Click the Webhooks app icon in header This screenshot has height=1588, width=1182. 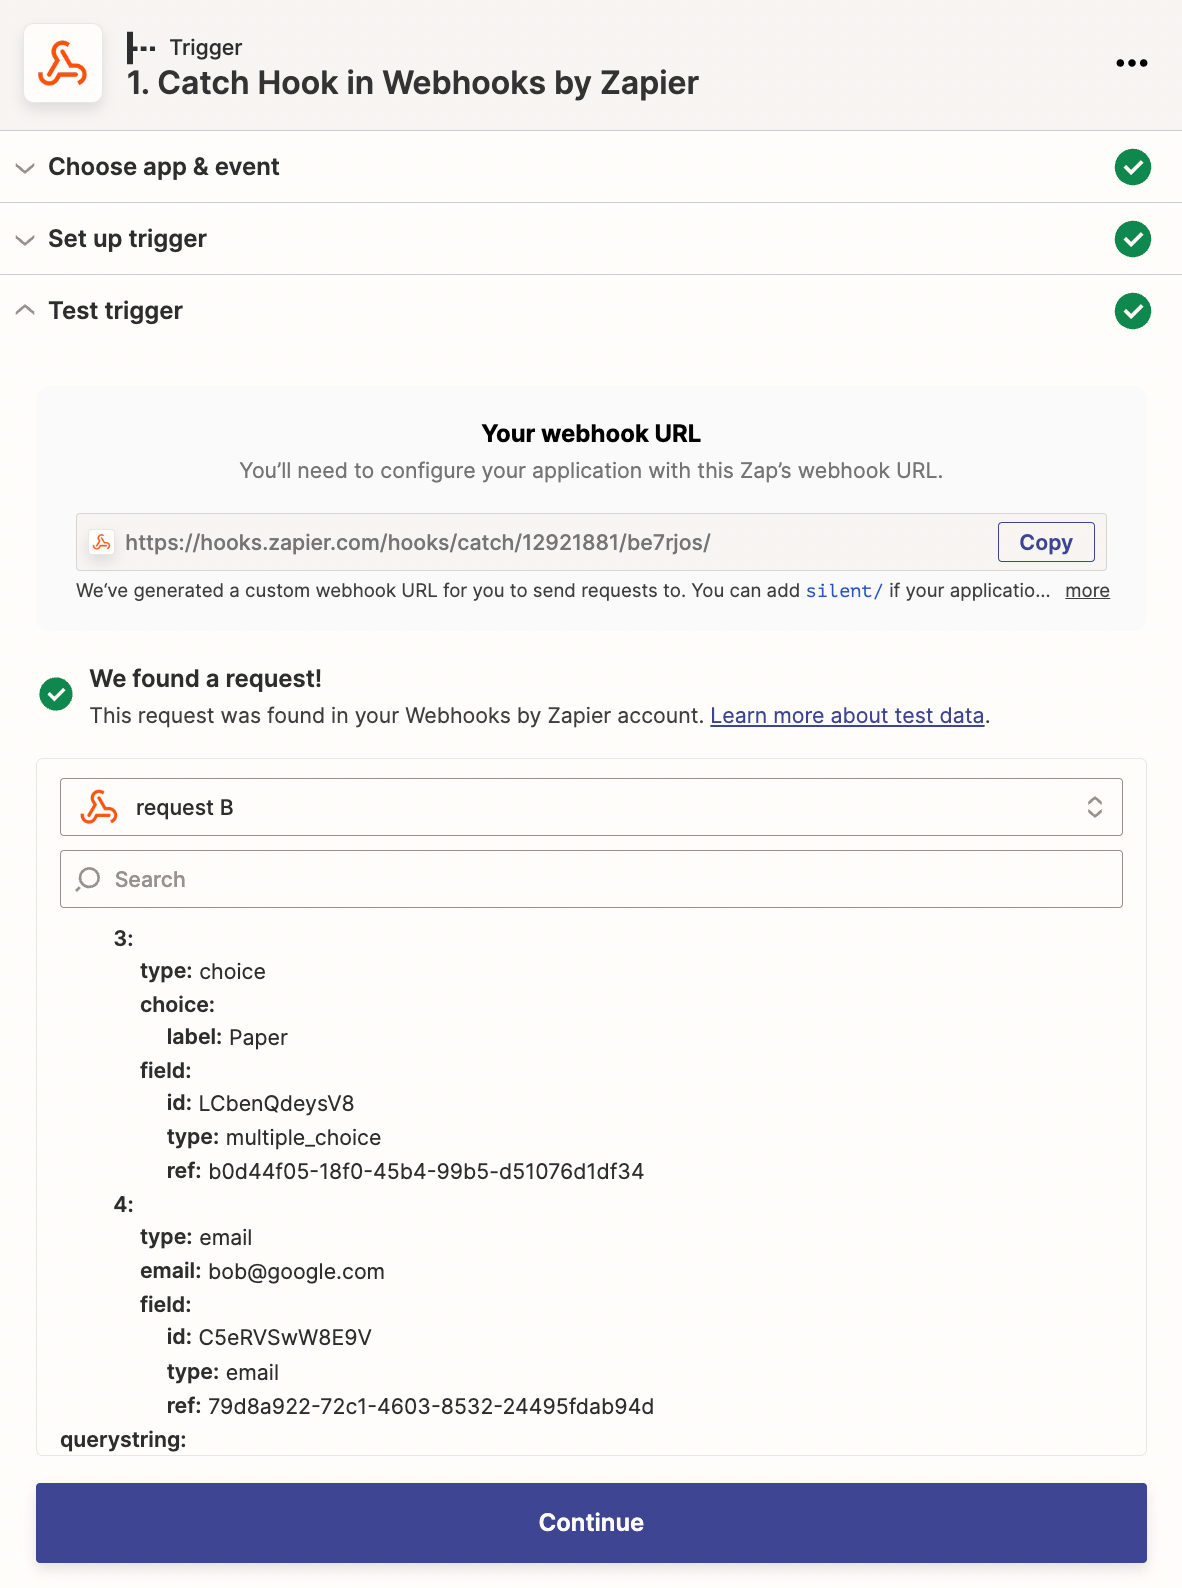(63, 64)
